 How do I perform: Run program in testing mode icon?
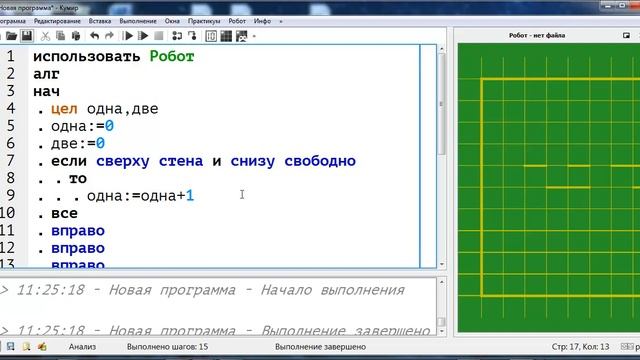coord(143,36)
